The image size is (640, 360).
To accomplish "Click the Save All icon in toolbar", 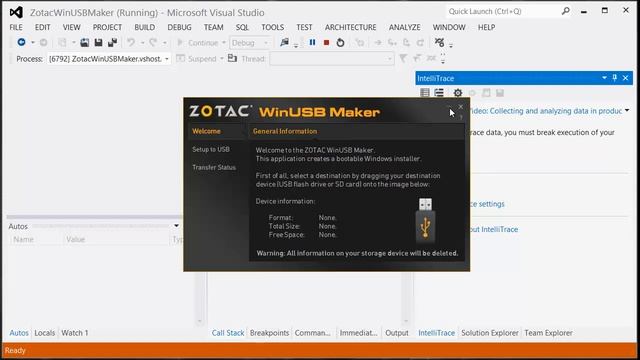I will point(112,42).
